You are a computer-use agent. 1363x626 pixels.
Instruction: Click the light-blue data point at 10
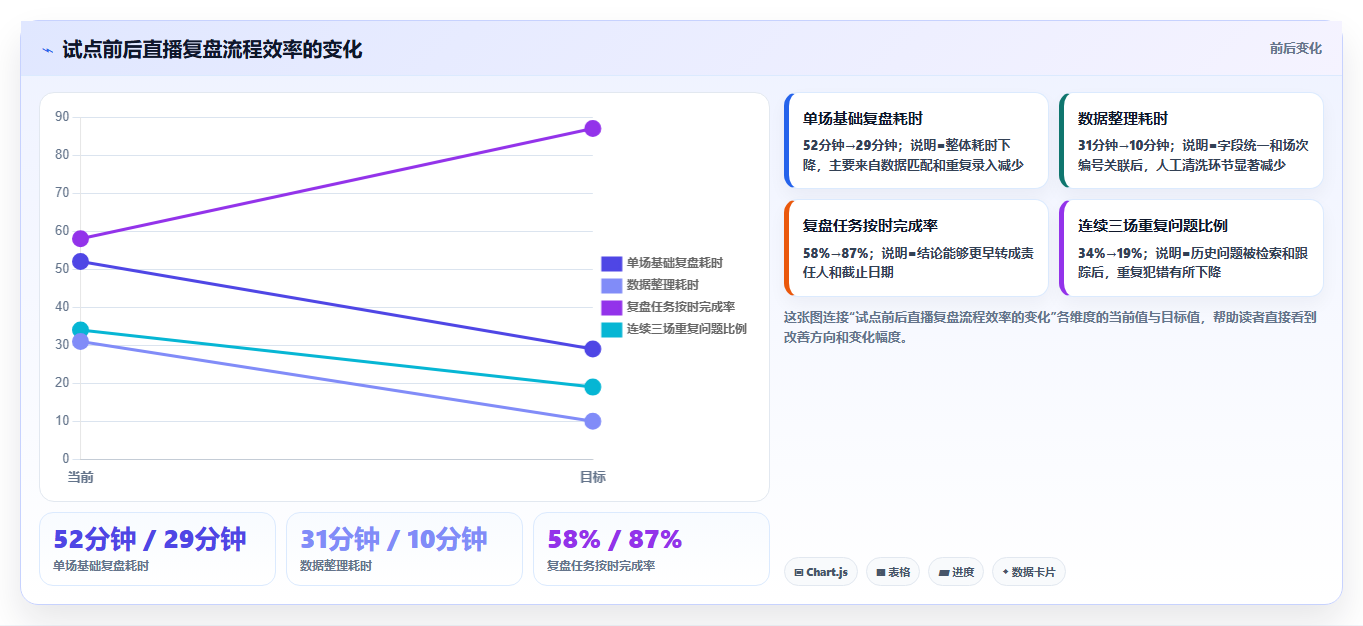pos(593,421)
